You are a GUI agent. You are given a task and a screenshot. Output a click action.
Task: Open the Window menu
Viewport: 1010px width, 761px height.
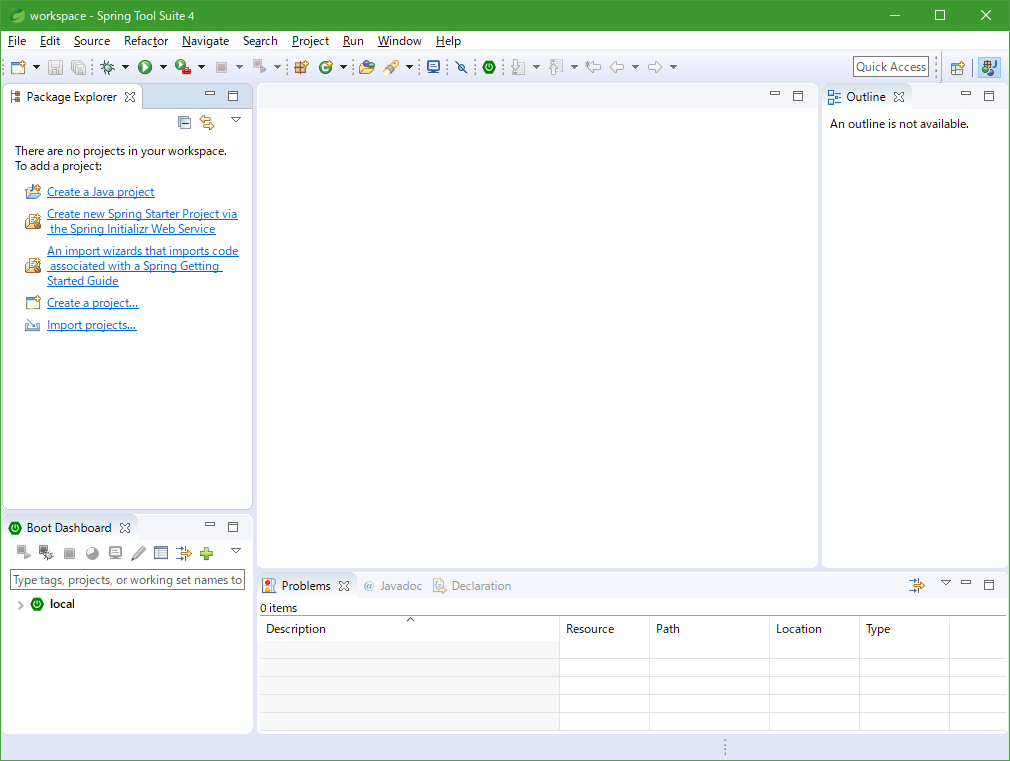pyautogui.click(x=399, y=41)
